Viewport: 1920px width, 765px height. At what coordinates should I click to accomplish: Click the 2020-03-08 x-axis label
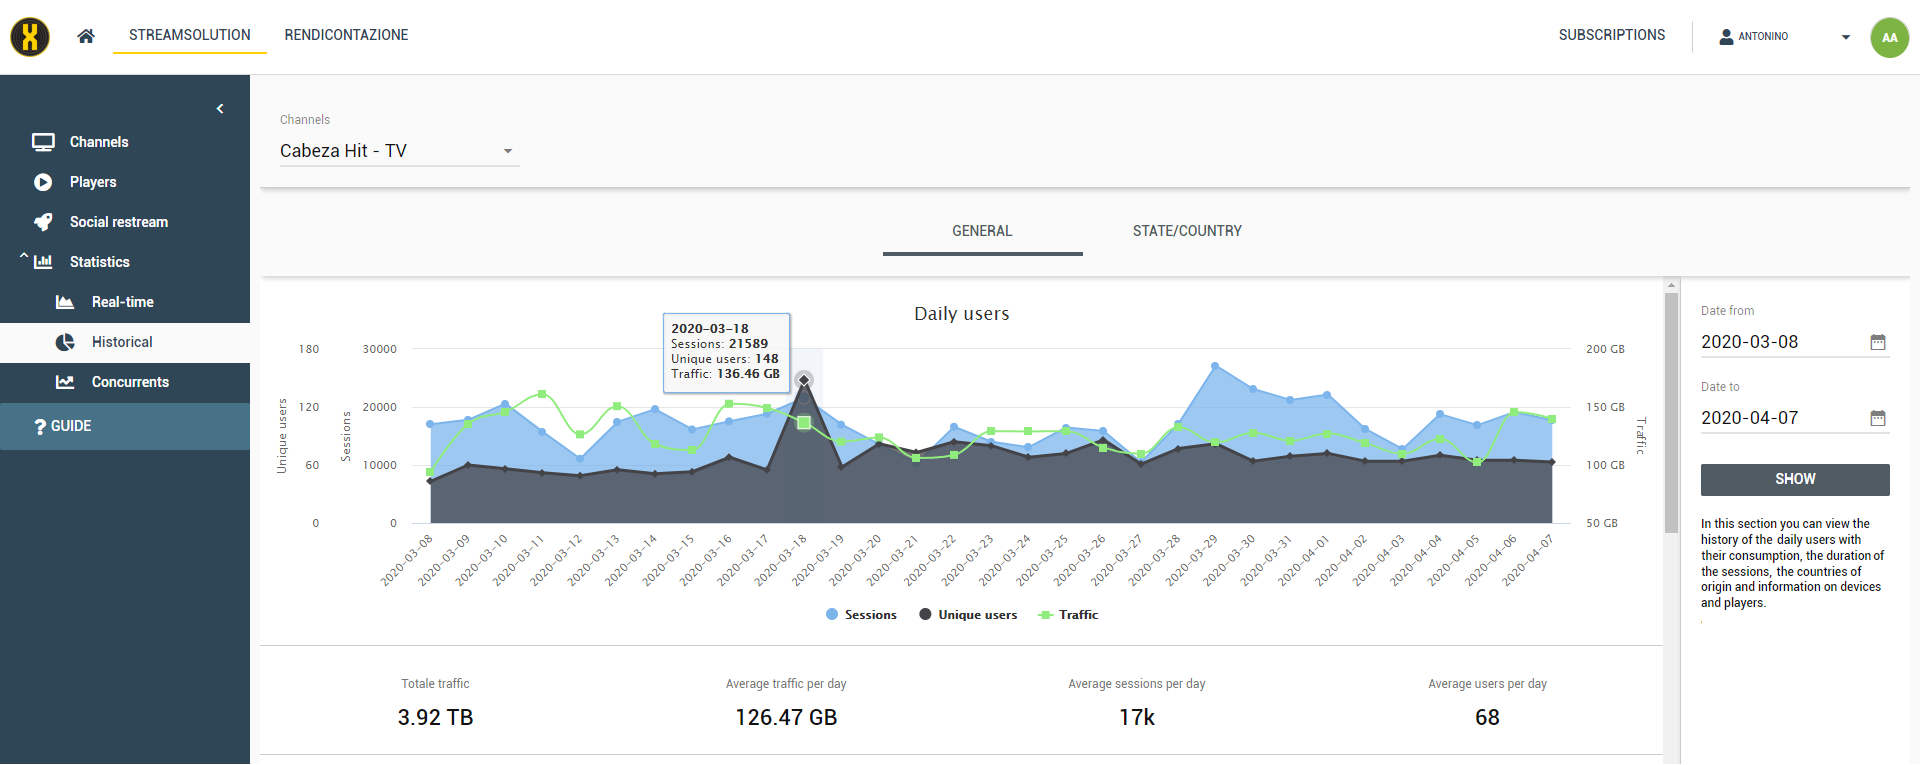[x=407, y=561]
